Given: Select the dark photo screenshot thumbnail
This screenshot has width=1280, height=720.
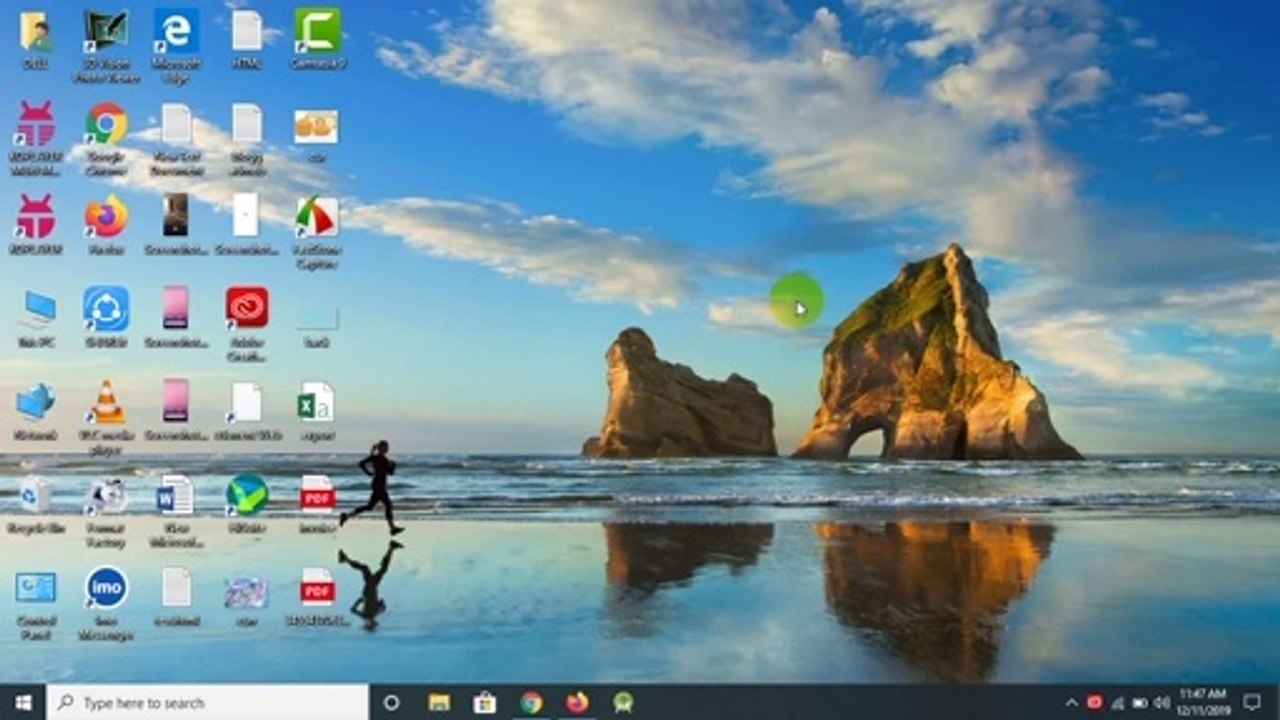Looking at the screenshot, I should (x=176, y=215).
